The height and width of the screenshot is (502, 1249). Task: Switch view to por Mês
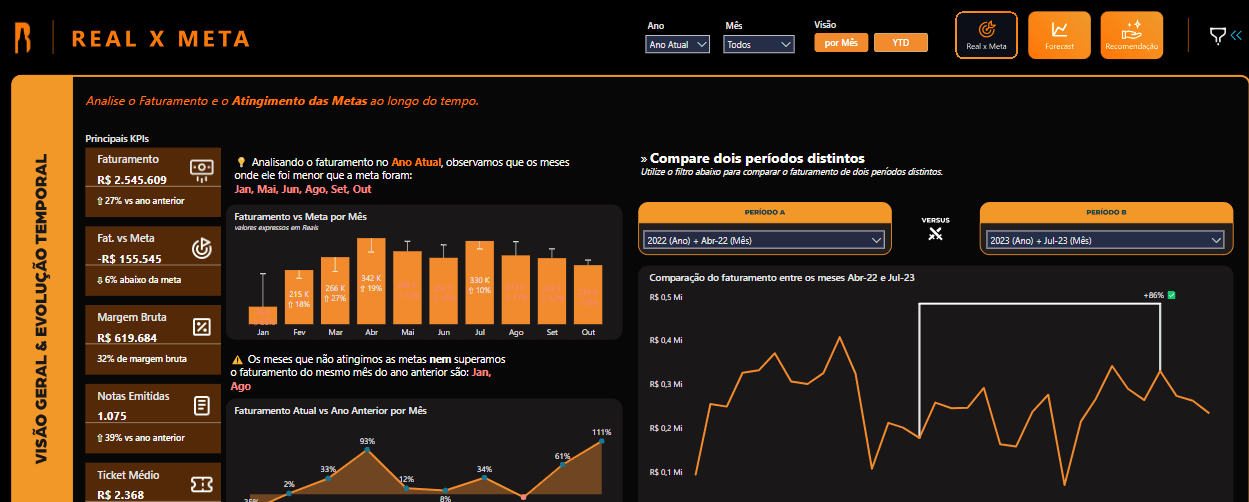tap(841, 43)
